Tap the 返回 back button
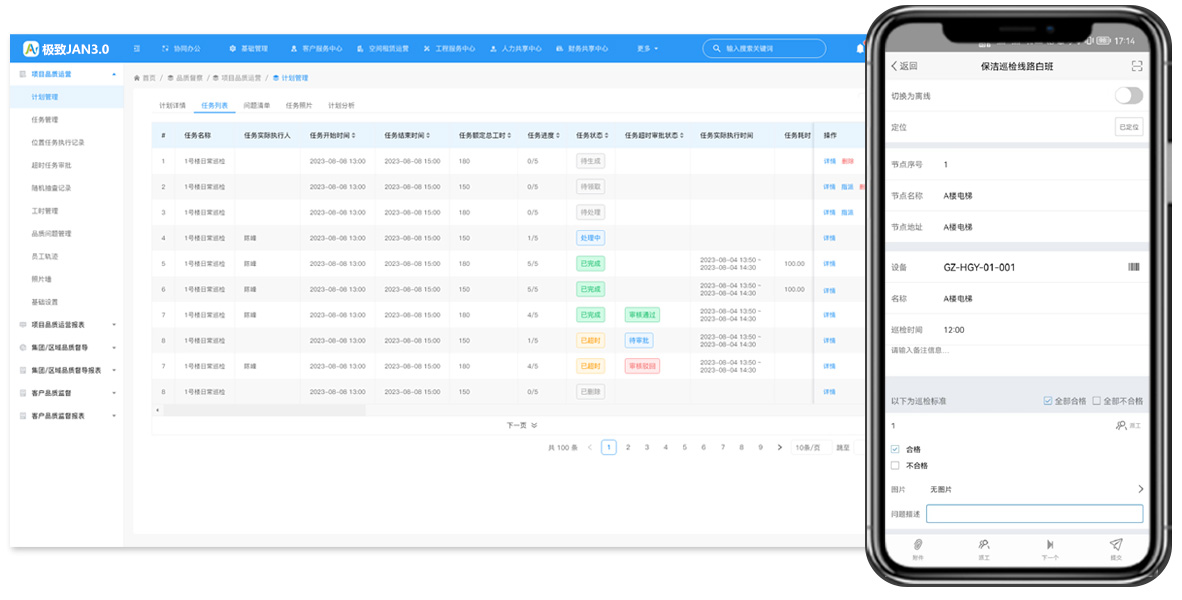The image size is (1182, 600). (904, 66)
